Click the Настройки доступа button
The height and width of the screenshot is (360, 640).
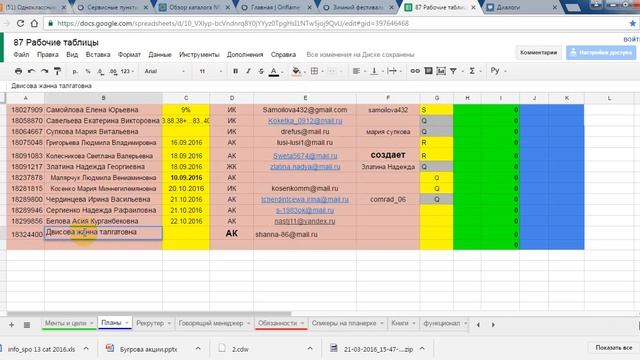(x=601, y=53)
